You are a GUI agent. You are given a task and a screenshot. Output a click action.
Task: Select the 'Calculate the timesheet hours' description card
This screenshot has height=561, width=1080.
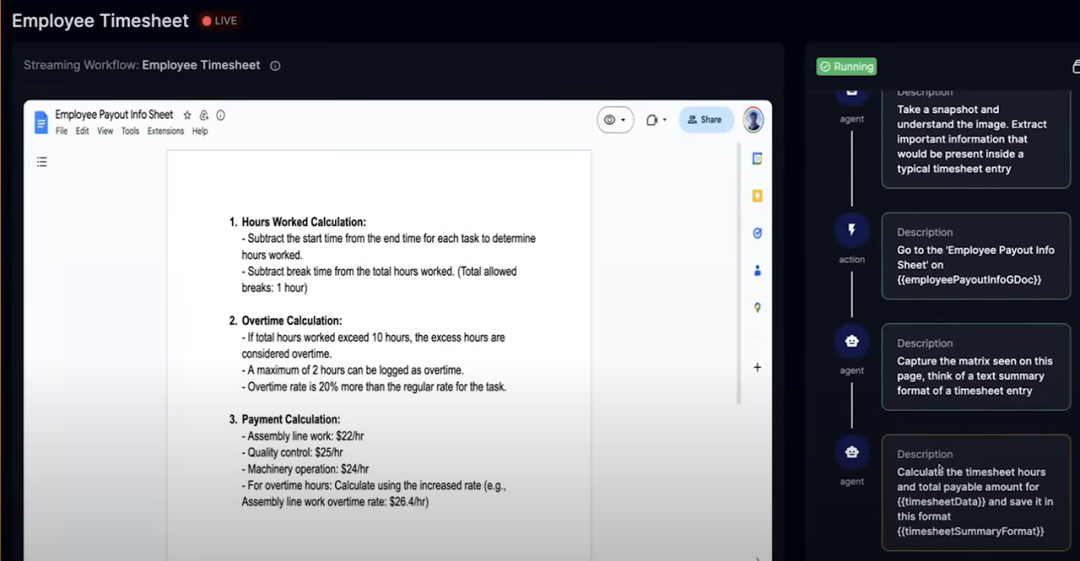pos(975,492)
